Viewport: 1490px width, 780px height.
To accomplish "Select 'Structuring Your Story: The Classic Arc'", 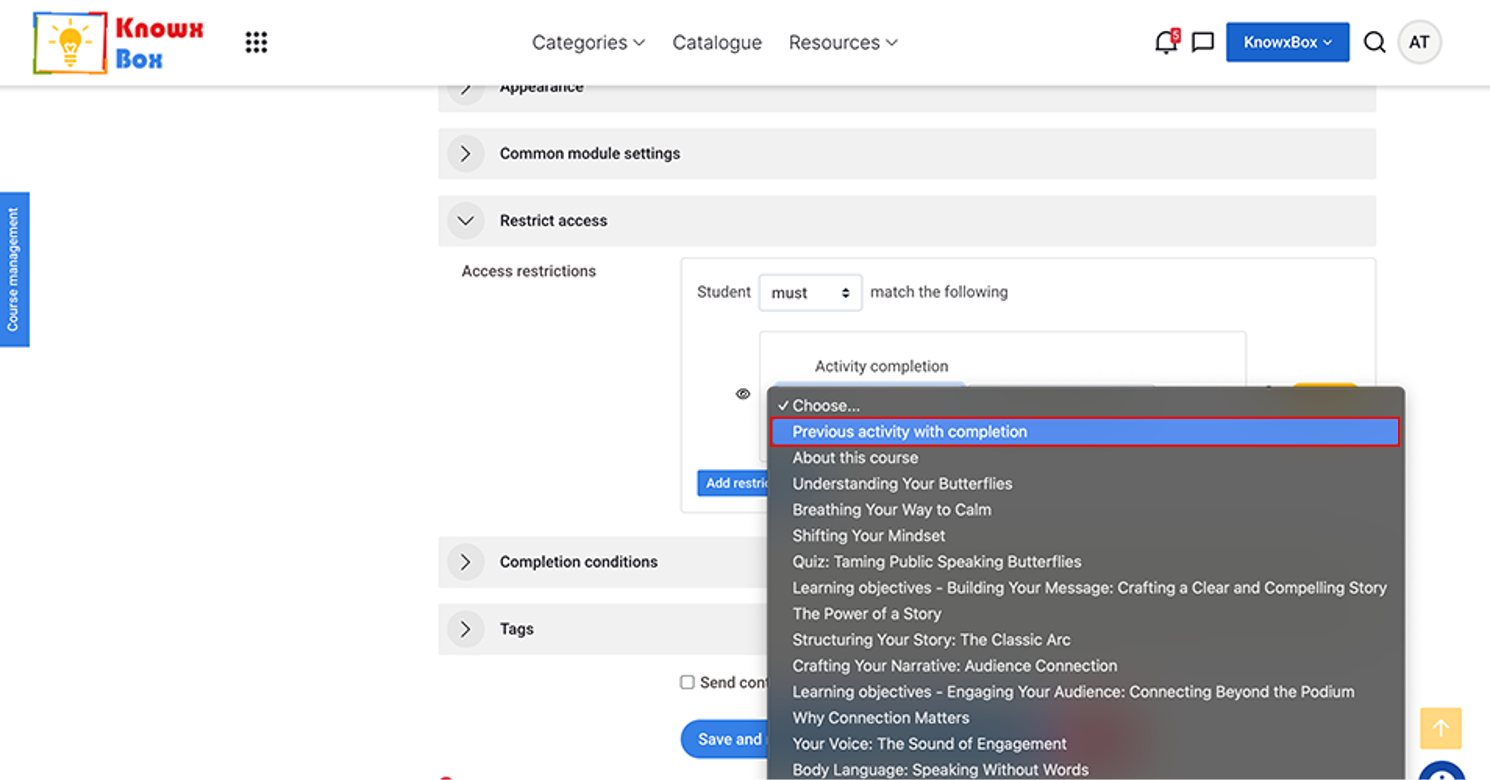I will (1085, 640).
